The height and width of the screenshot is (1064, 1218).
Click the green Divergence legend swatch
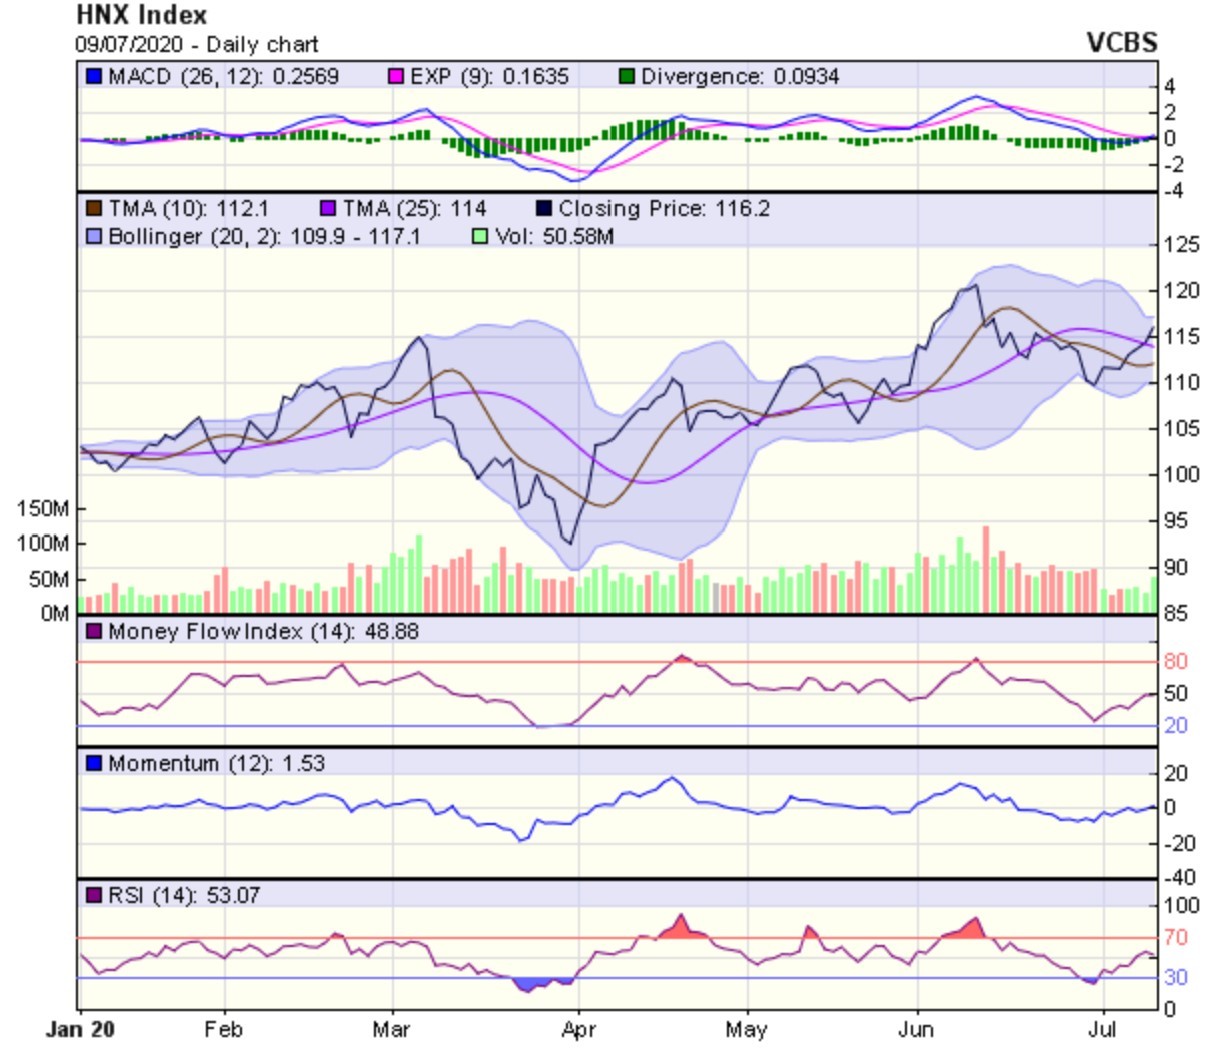click(x=628, y=76)
